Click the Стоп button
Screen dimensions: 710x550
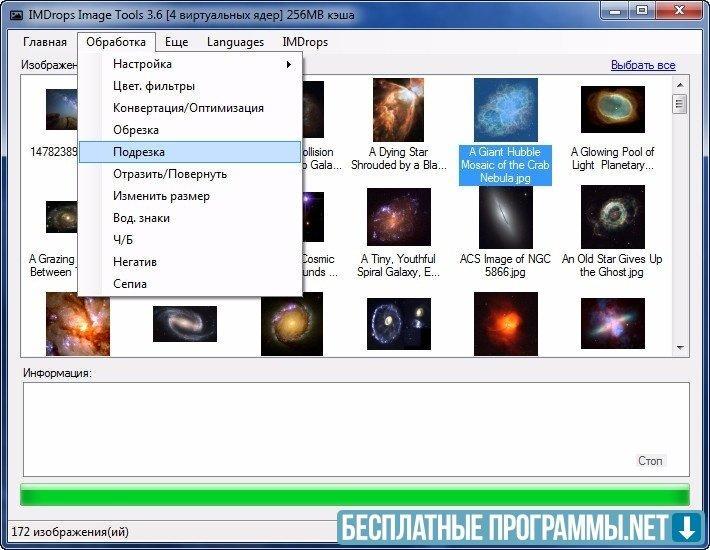(650, 461)
